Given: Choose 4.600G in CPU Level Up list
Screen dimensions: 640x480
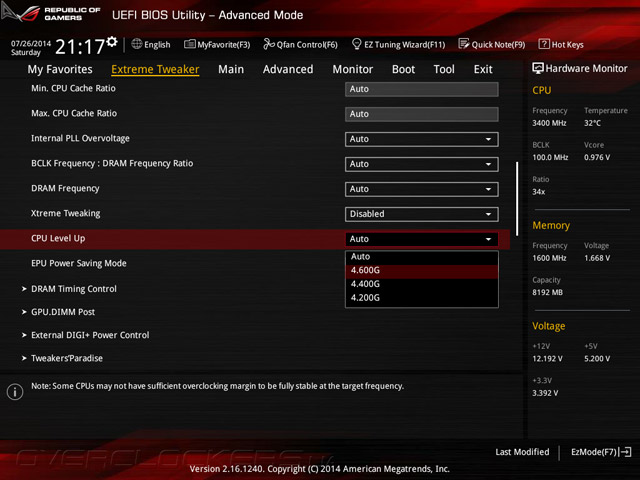Looking at the screenshot, I should 422,271.
